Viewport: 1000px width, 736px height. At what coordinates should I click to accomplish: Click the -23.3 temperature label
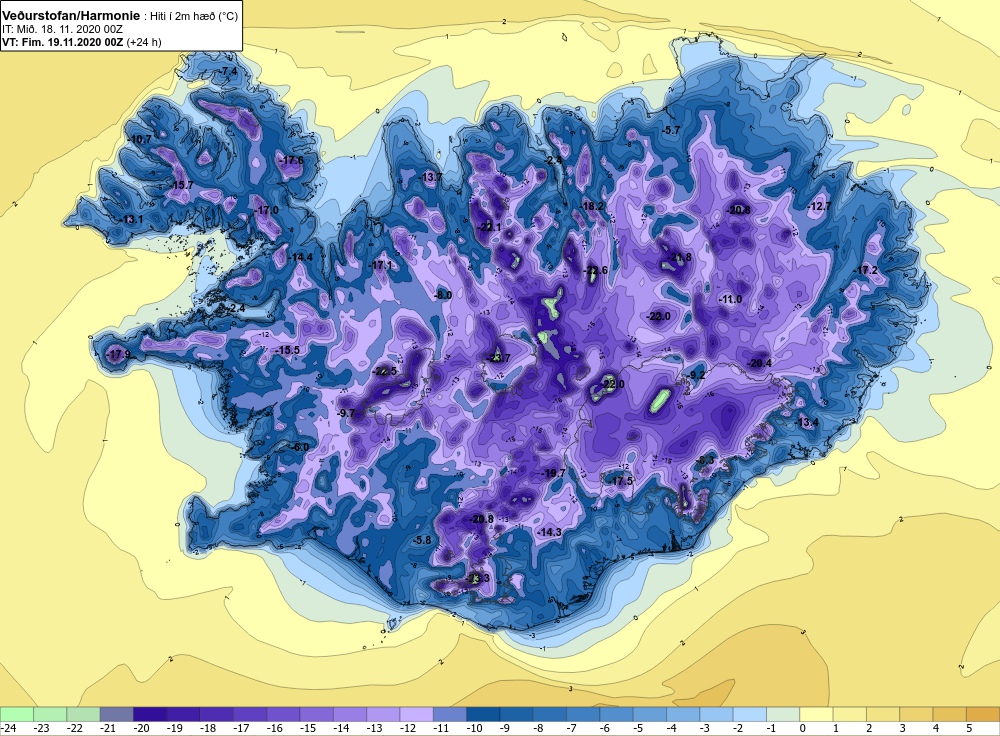point(477,578)
